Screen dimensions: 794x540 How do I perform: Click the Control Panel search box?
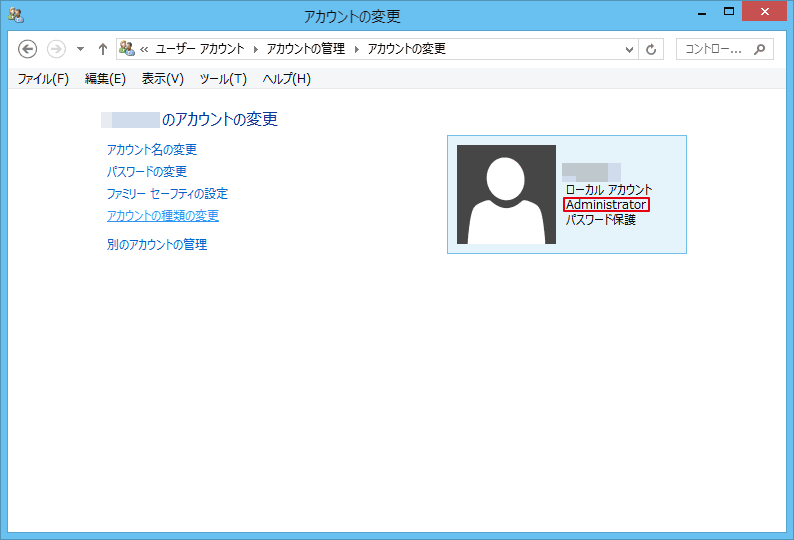point(725,49)
